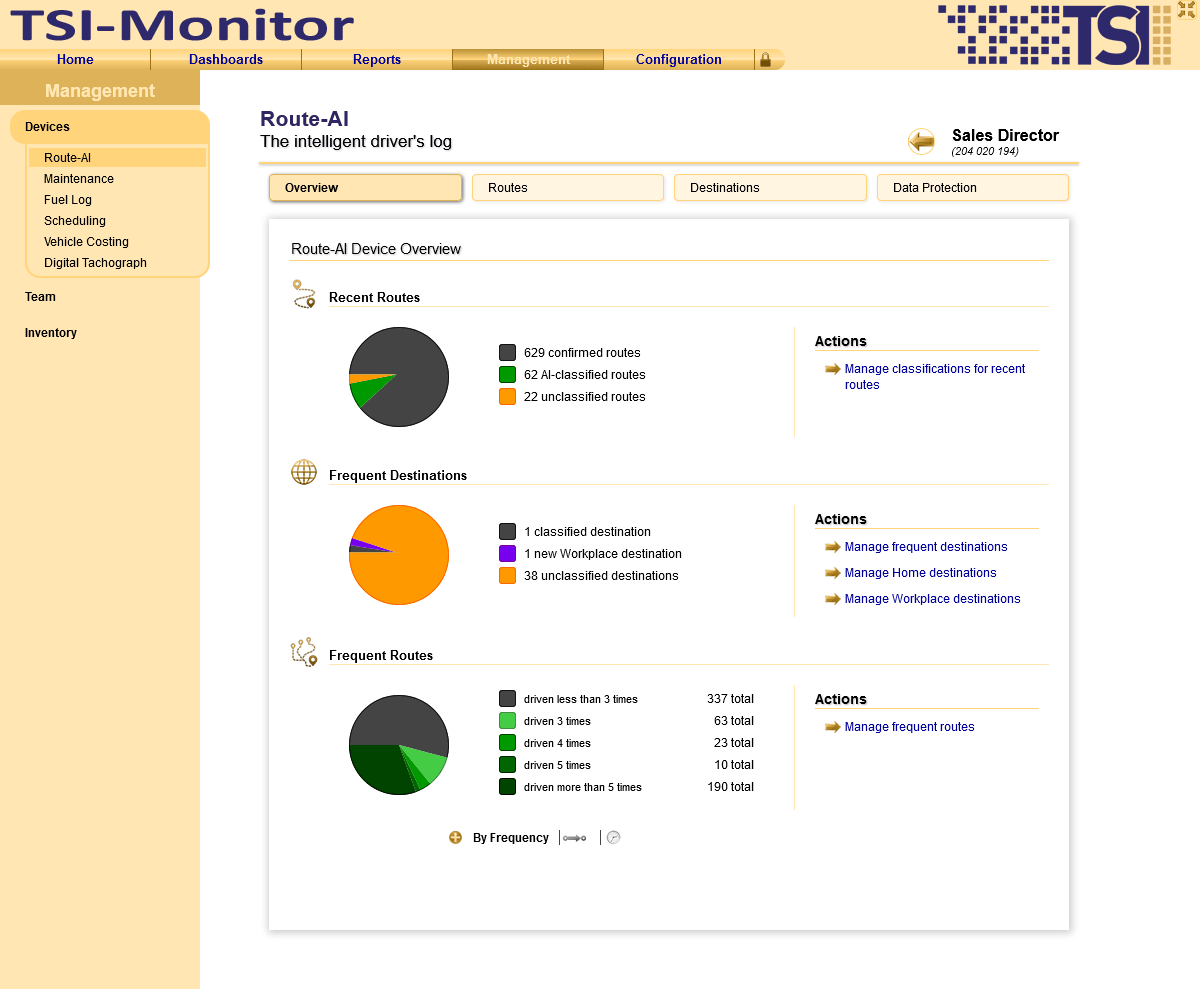Open the Manage frequent routes link
The image size is (1200, 1000).
coord(910,727)
